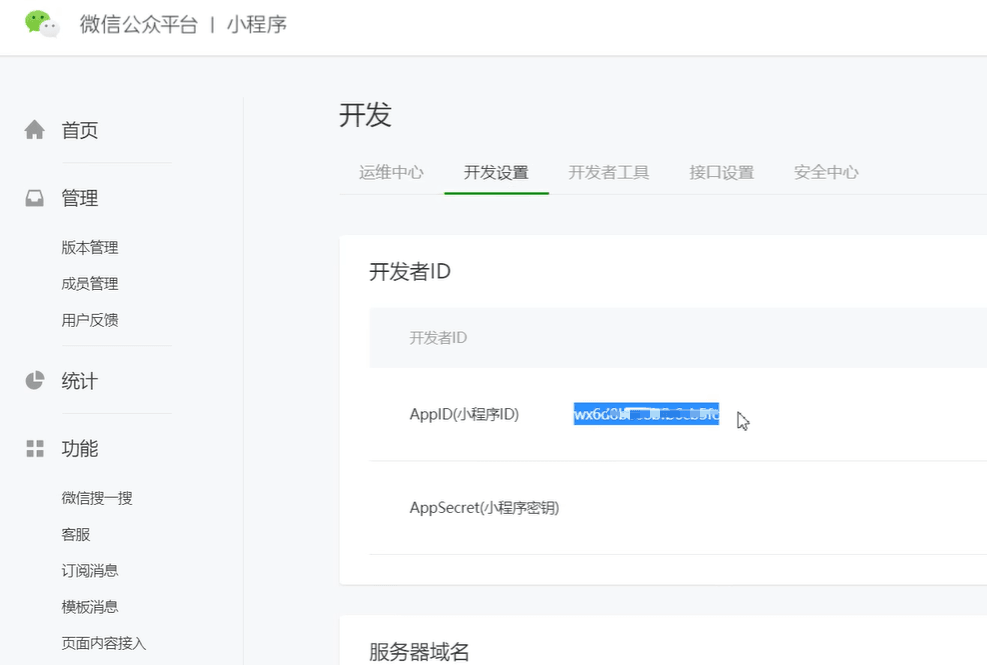Click the WeChat logo icon

pos(42,24)
